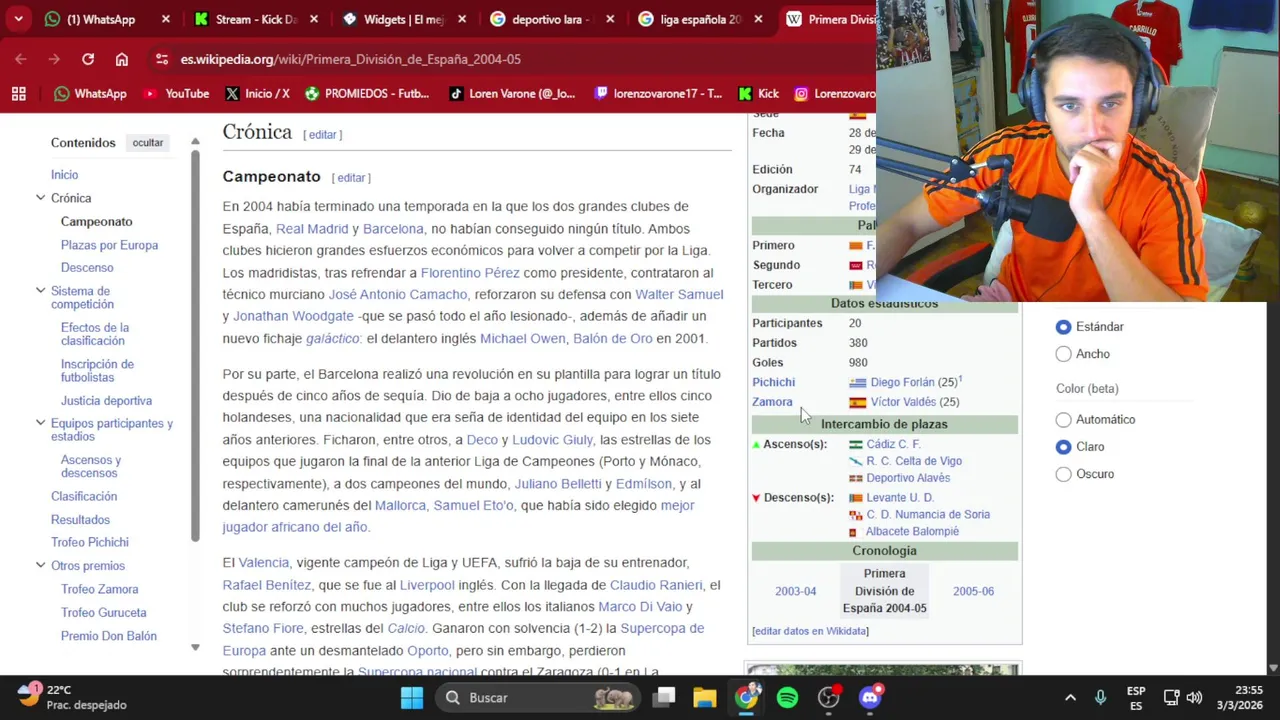1280x720 pixels.
Task: Click the browser forward arrow
Action: pos(54,59)
